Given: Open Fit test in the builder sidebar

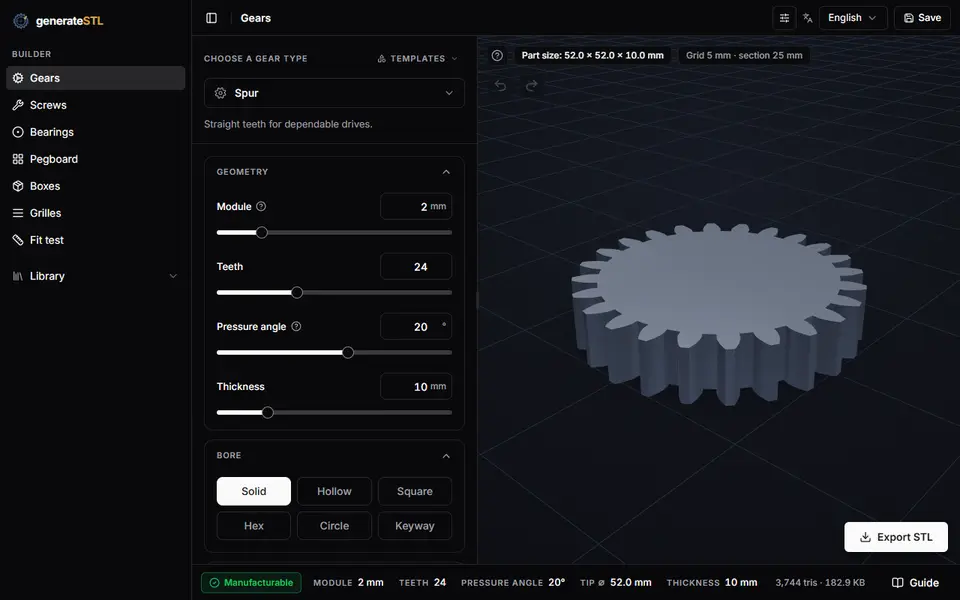Looking at the screenshot, I should (x=96, y=239).
